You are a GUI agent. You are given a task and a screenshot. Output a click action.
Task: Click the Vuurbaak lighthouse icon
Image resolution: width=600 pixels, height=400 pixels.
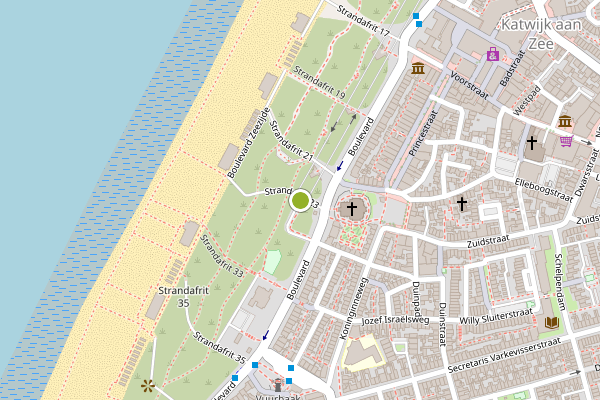278,385
